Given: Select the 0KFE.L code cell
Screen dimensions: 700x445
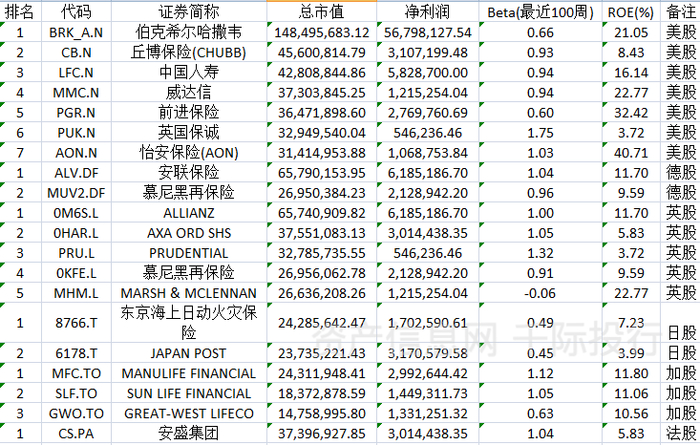Looking at the screenshot, I should point(76,273).
